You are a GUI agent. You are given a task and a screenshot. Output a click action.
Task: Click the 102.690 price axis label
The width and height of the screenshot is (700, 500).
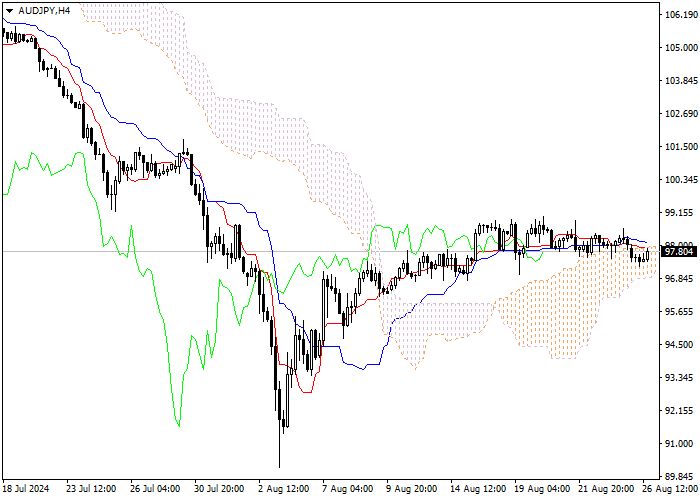(x=681, y=114)
